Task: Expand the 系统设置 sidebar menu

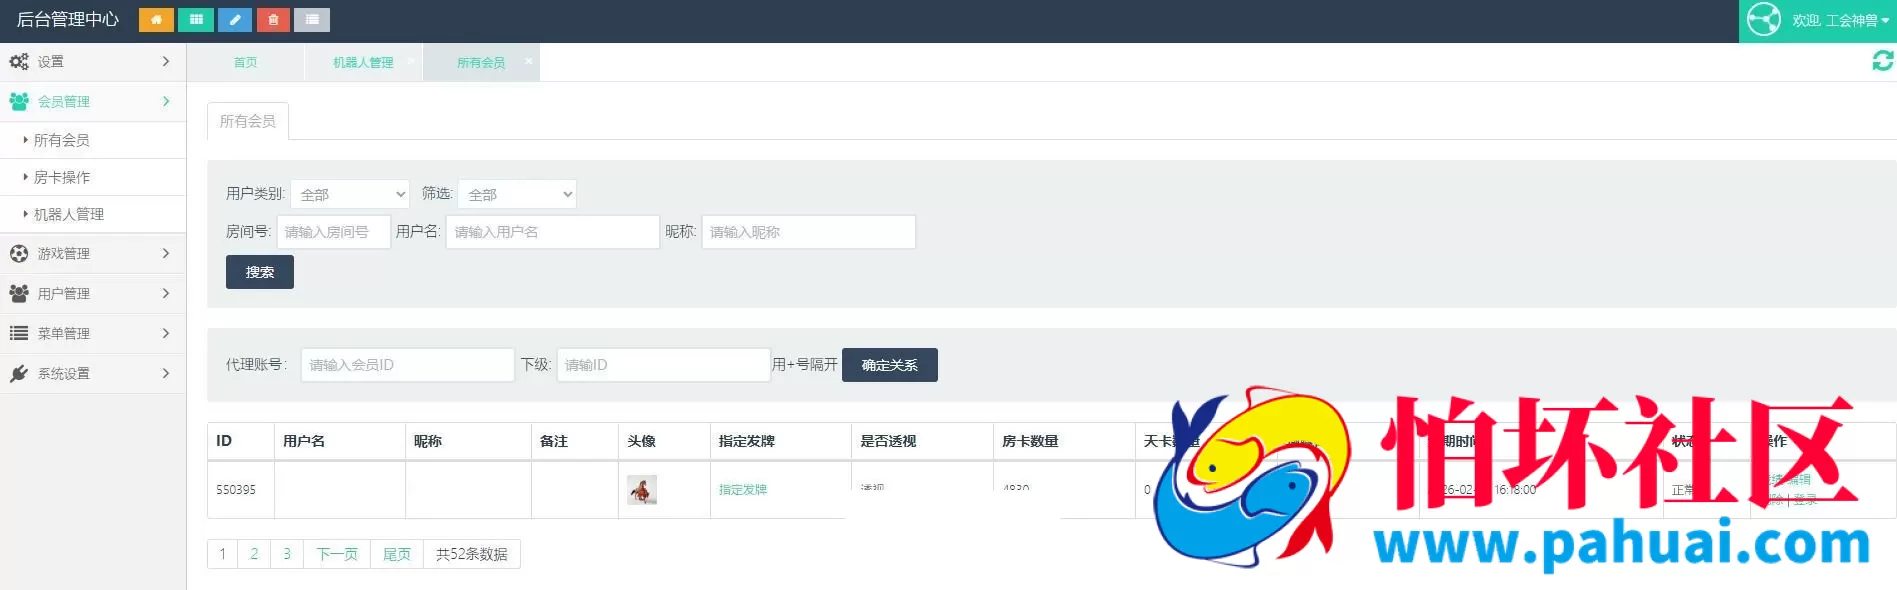Action: 93,373
